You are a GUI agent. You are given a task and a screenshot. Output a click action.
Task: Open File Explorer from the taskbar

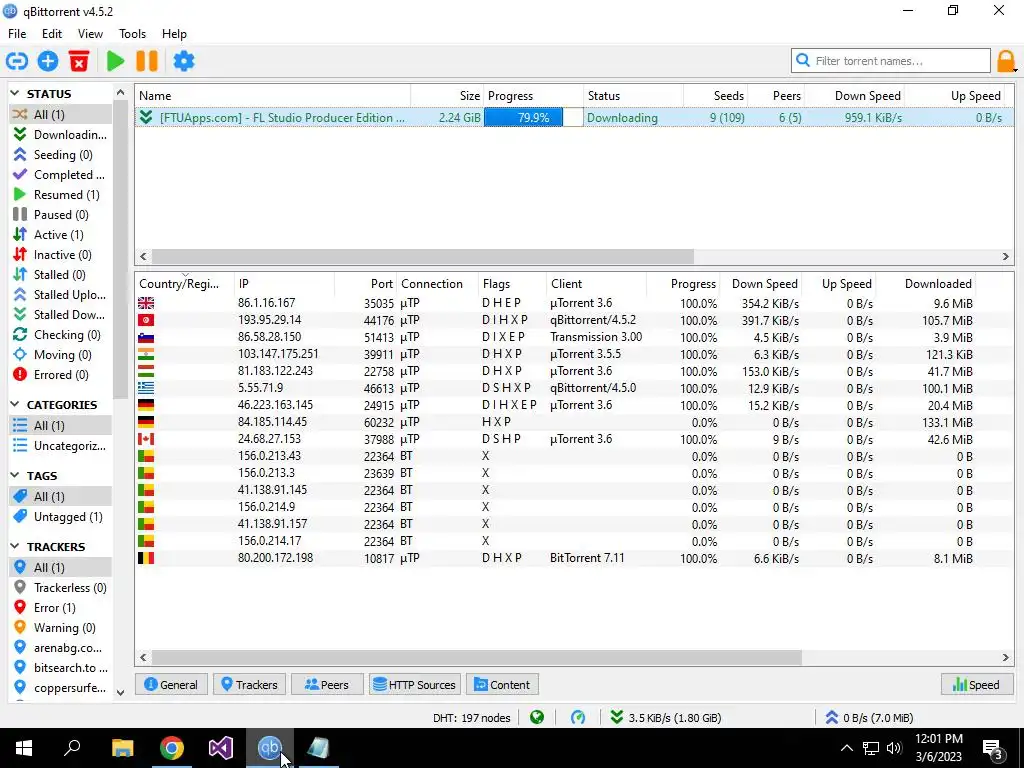[x=122, y=748]
